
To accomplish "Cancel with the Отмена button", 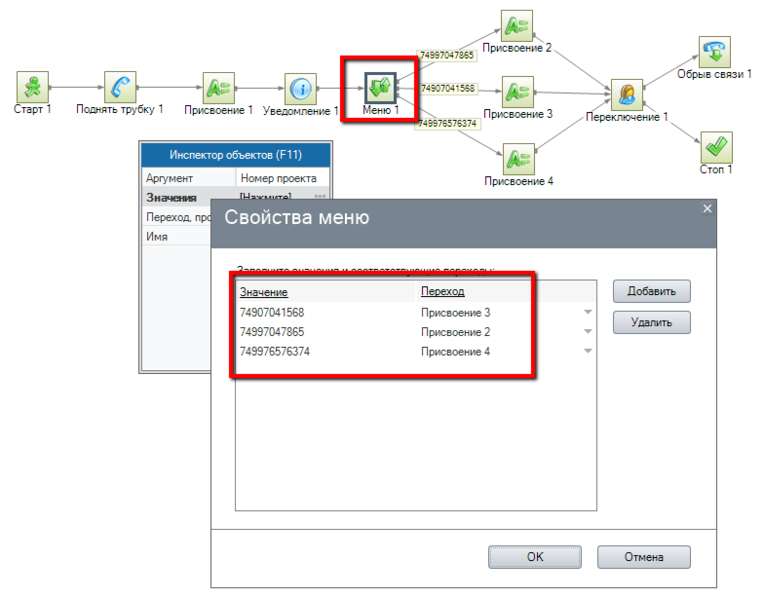I will (644, 557).
